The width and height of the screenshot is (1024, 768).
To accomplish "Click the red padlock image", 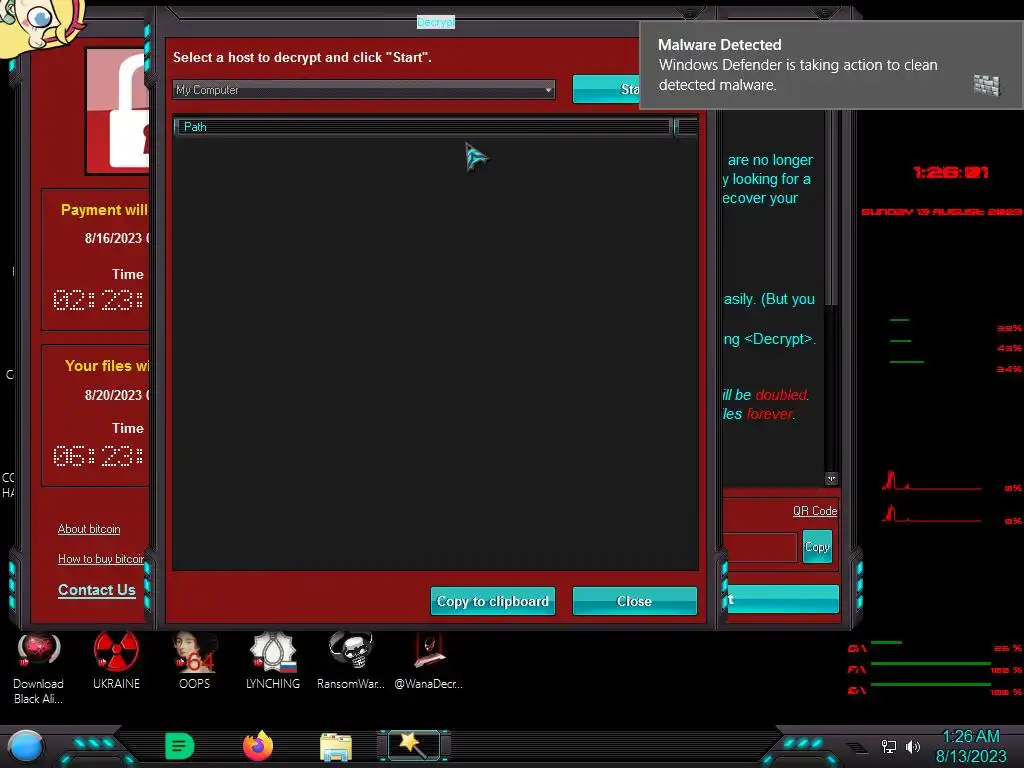I will (x=119, y=111).
